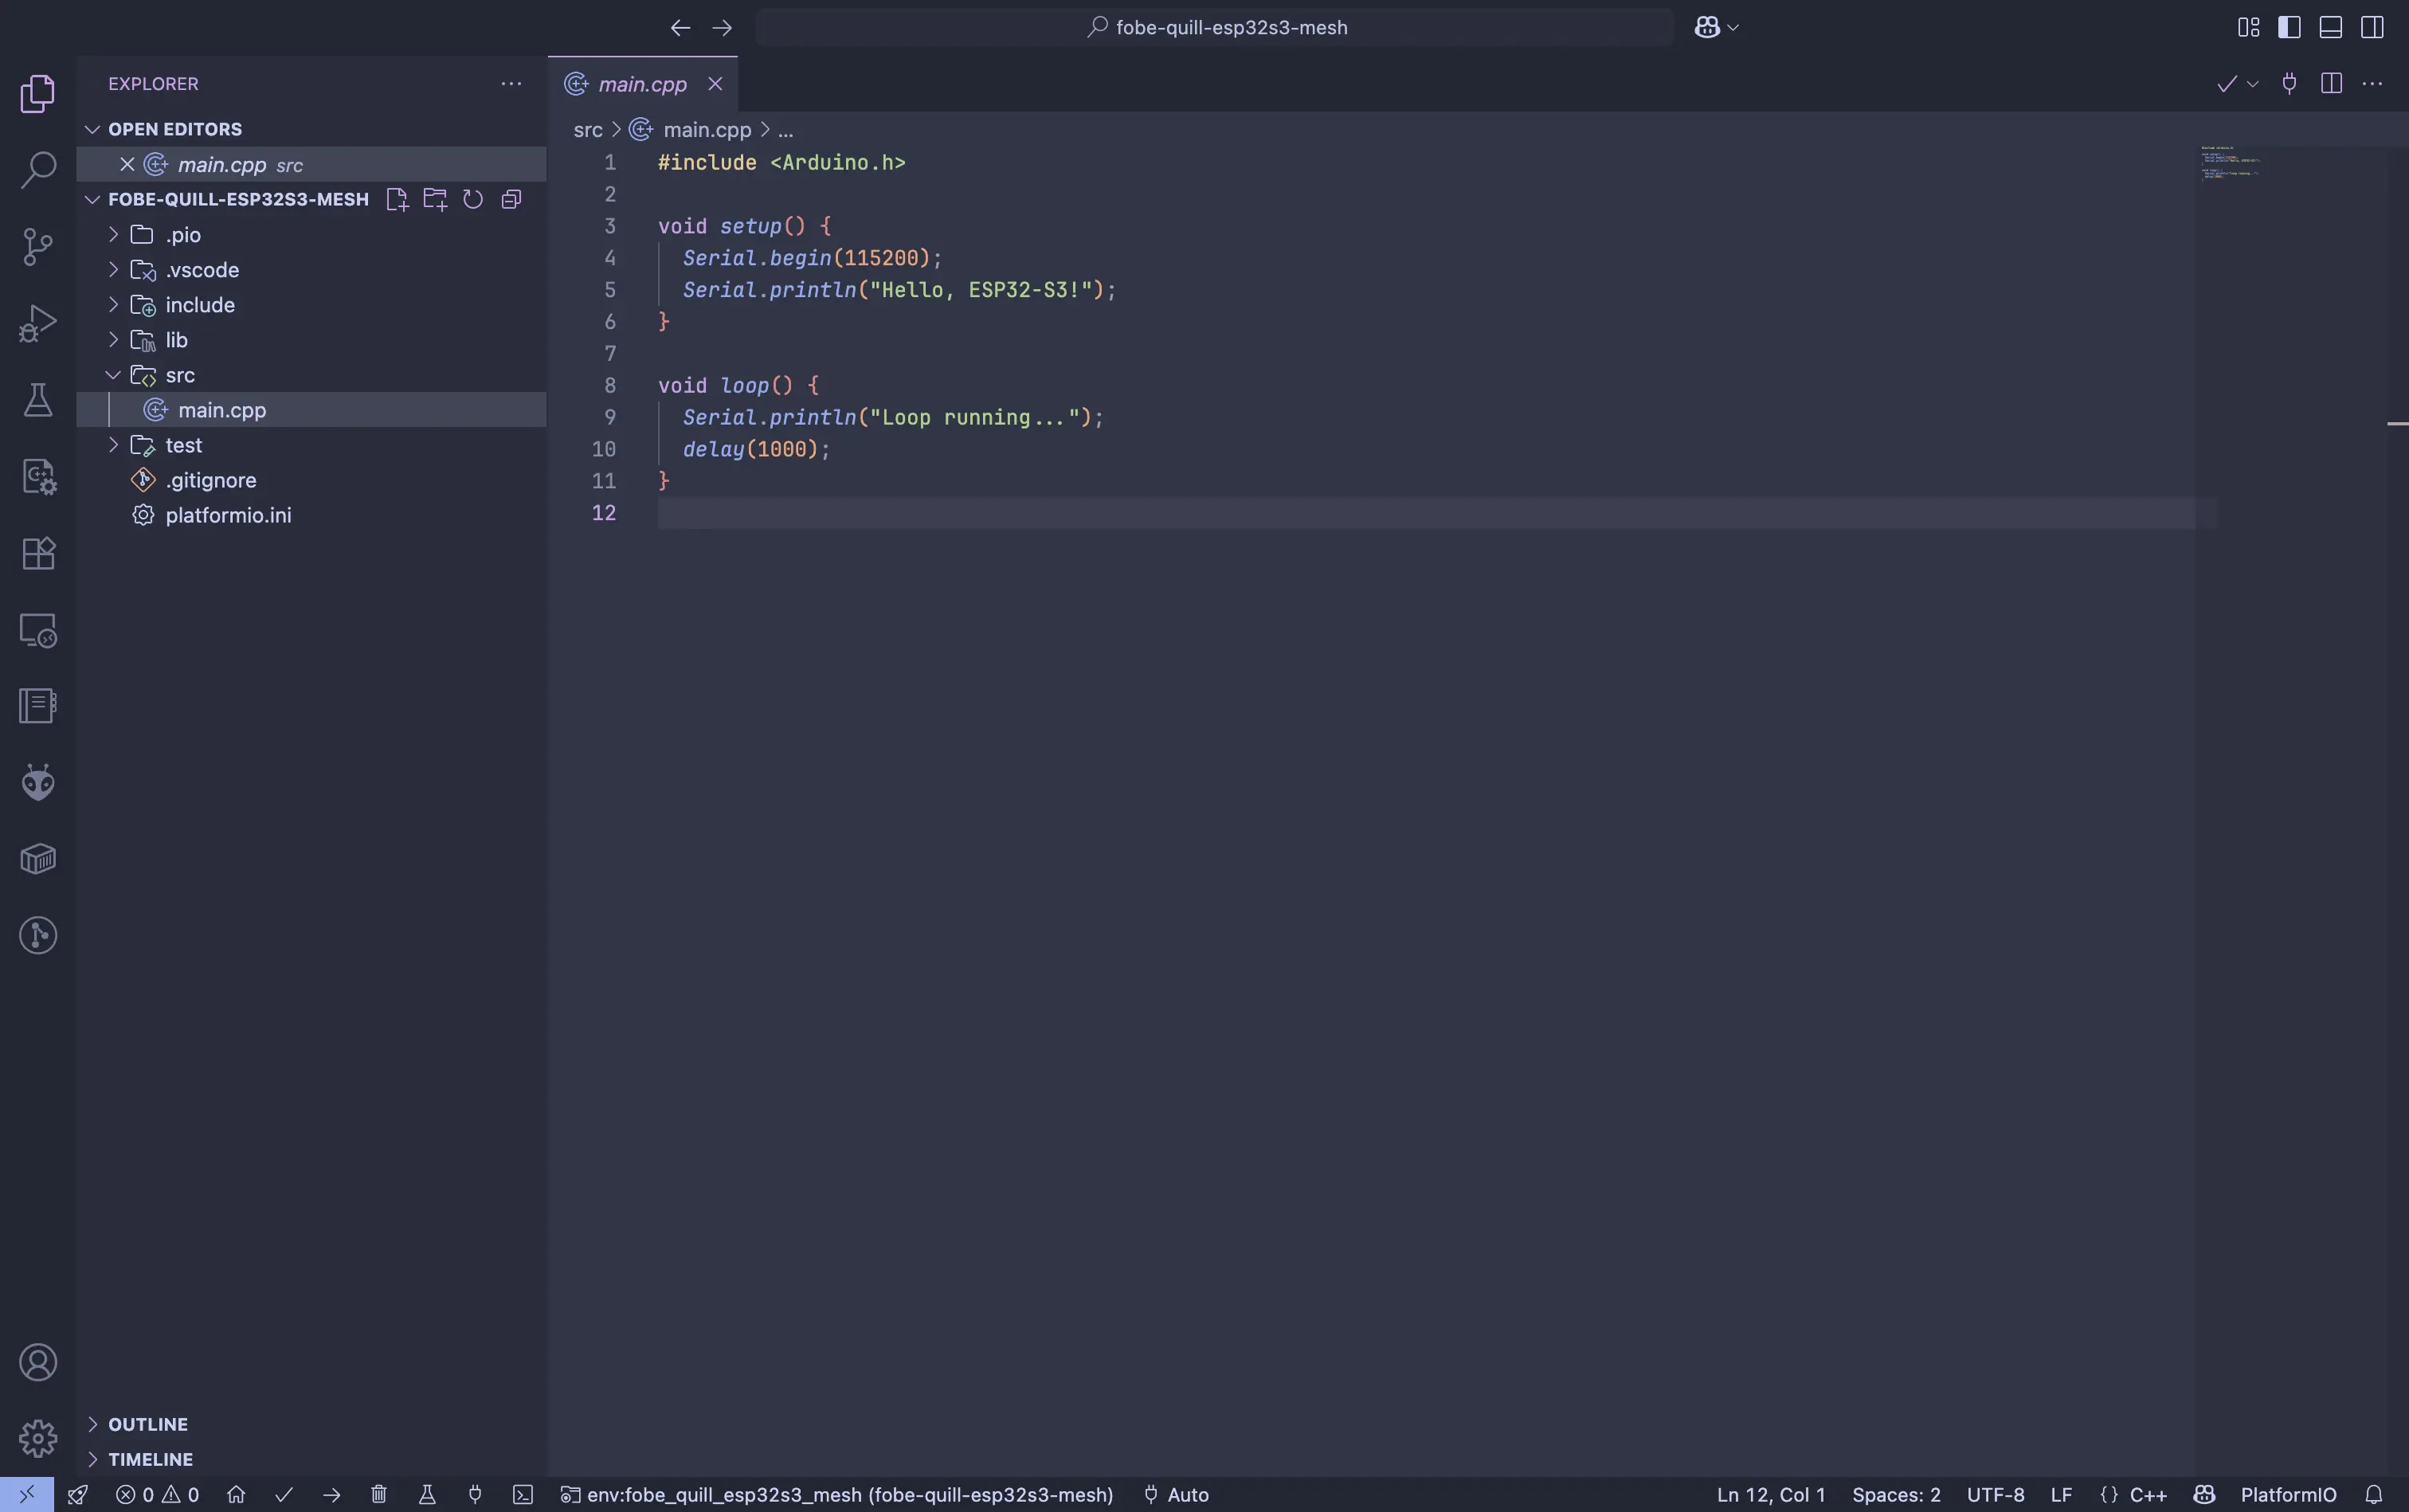Open the environment dropdown next to the build checkmark
This screenshot has width=2409, height=1512.
pos(2253,84)
